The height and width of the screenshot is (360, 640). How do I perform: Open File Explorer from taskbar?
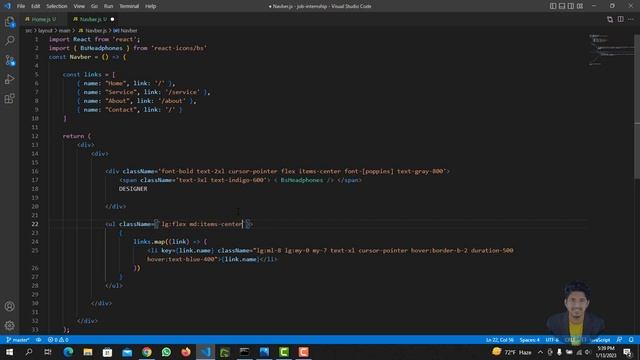point(88,352)
